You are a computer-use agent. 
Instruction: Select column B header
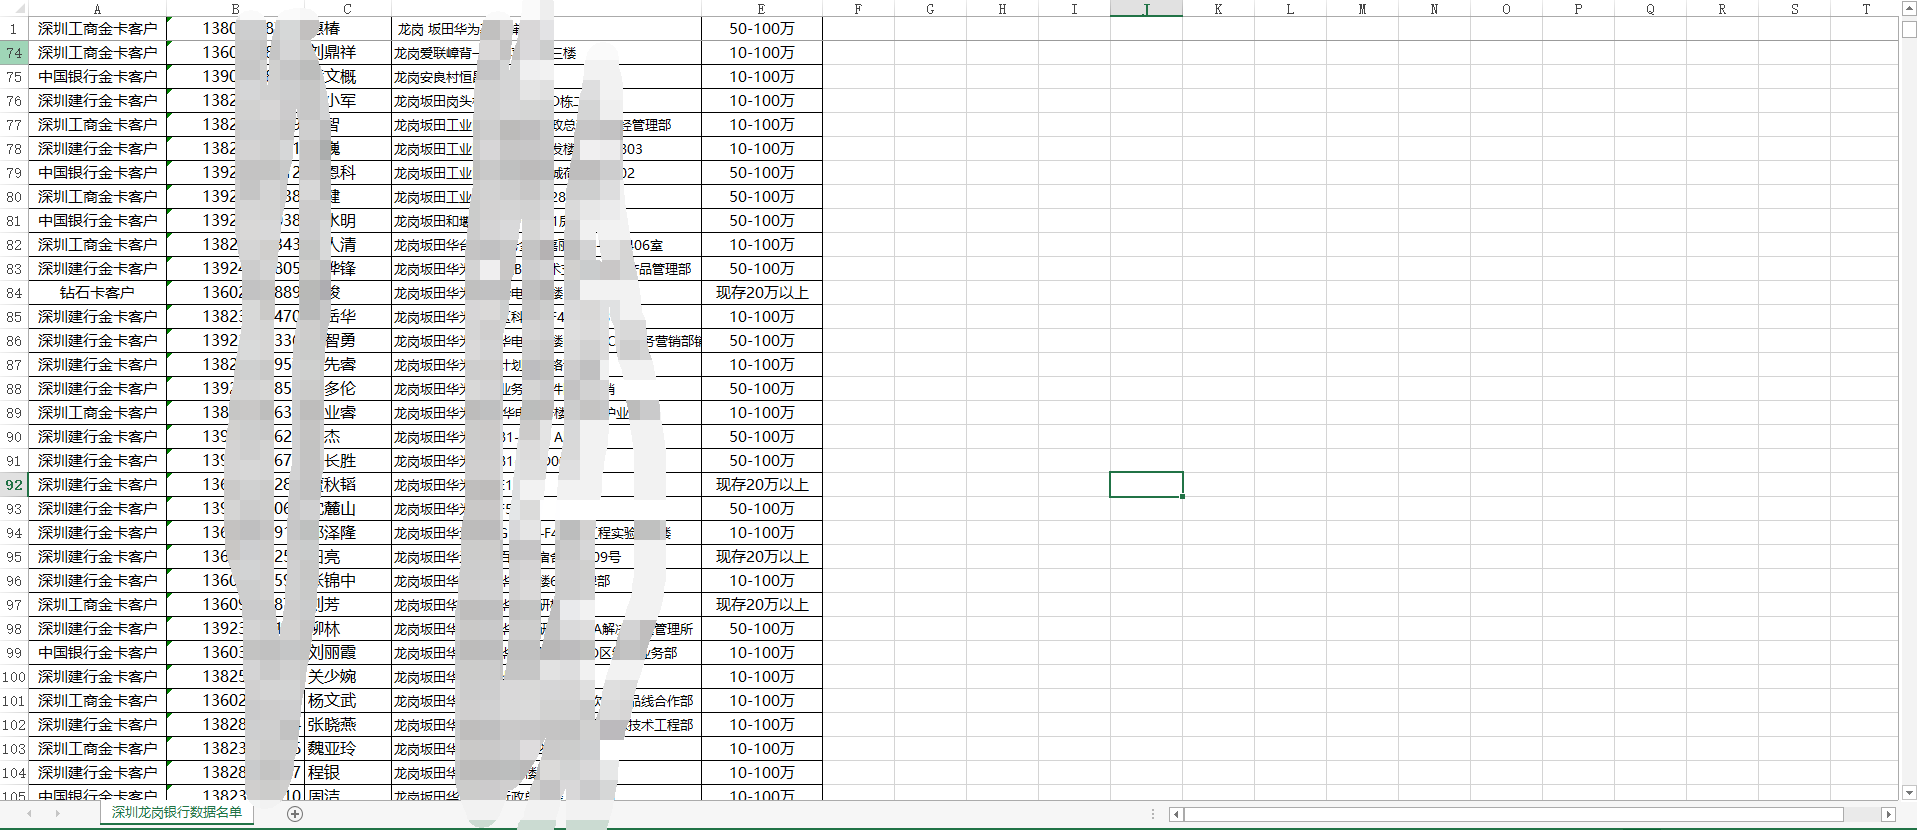[235, 8]
